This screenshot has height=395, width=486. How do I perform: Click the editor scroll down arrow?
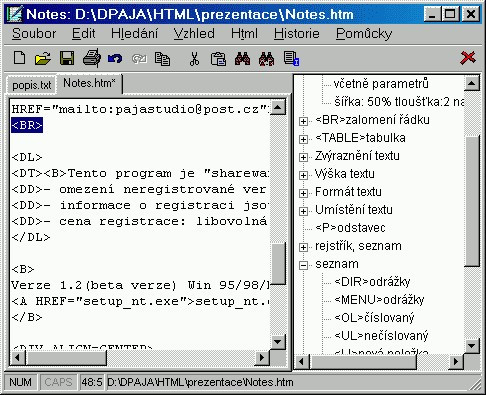click(x=278, y=341)
